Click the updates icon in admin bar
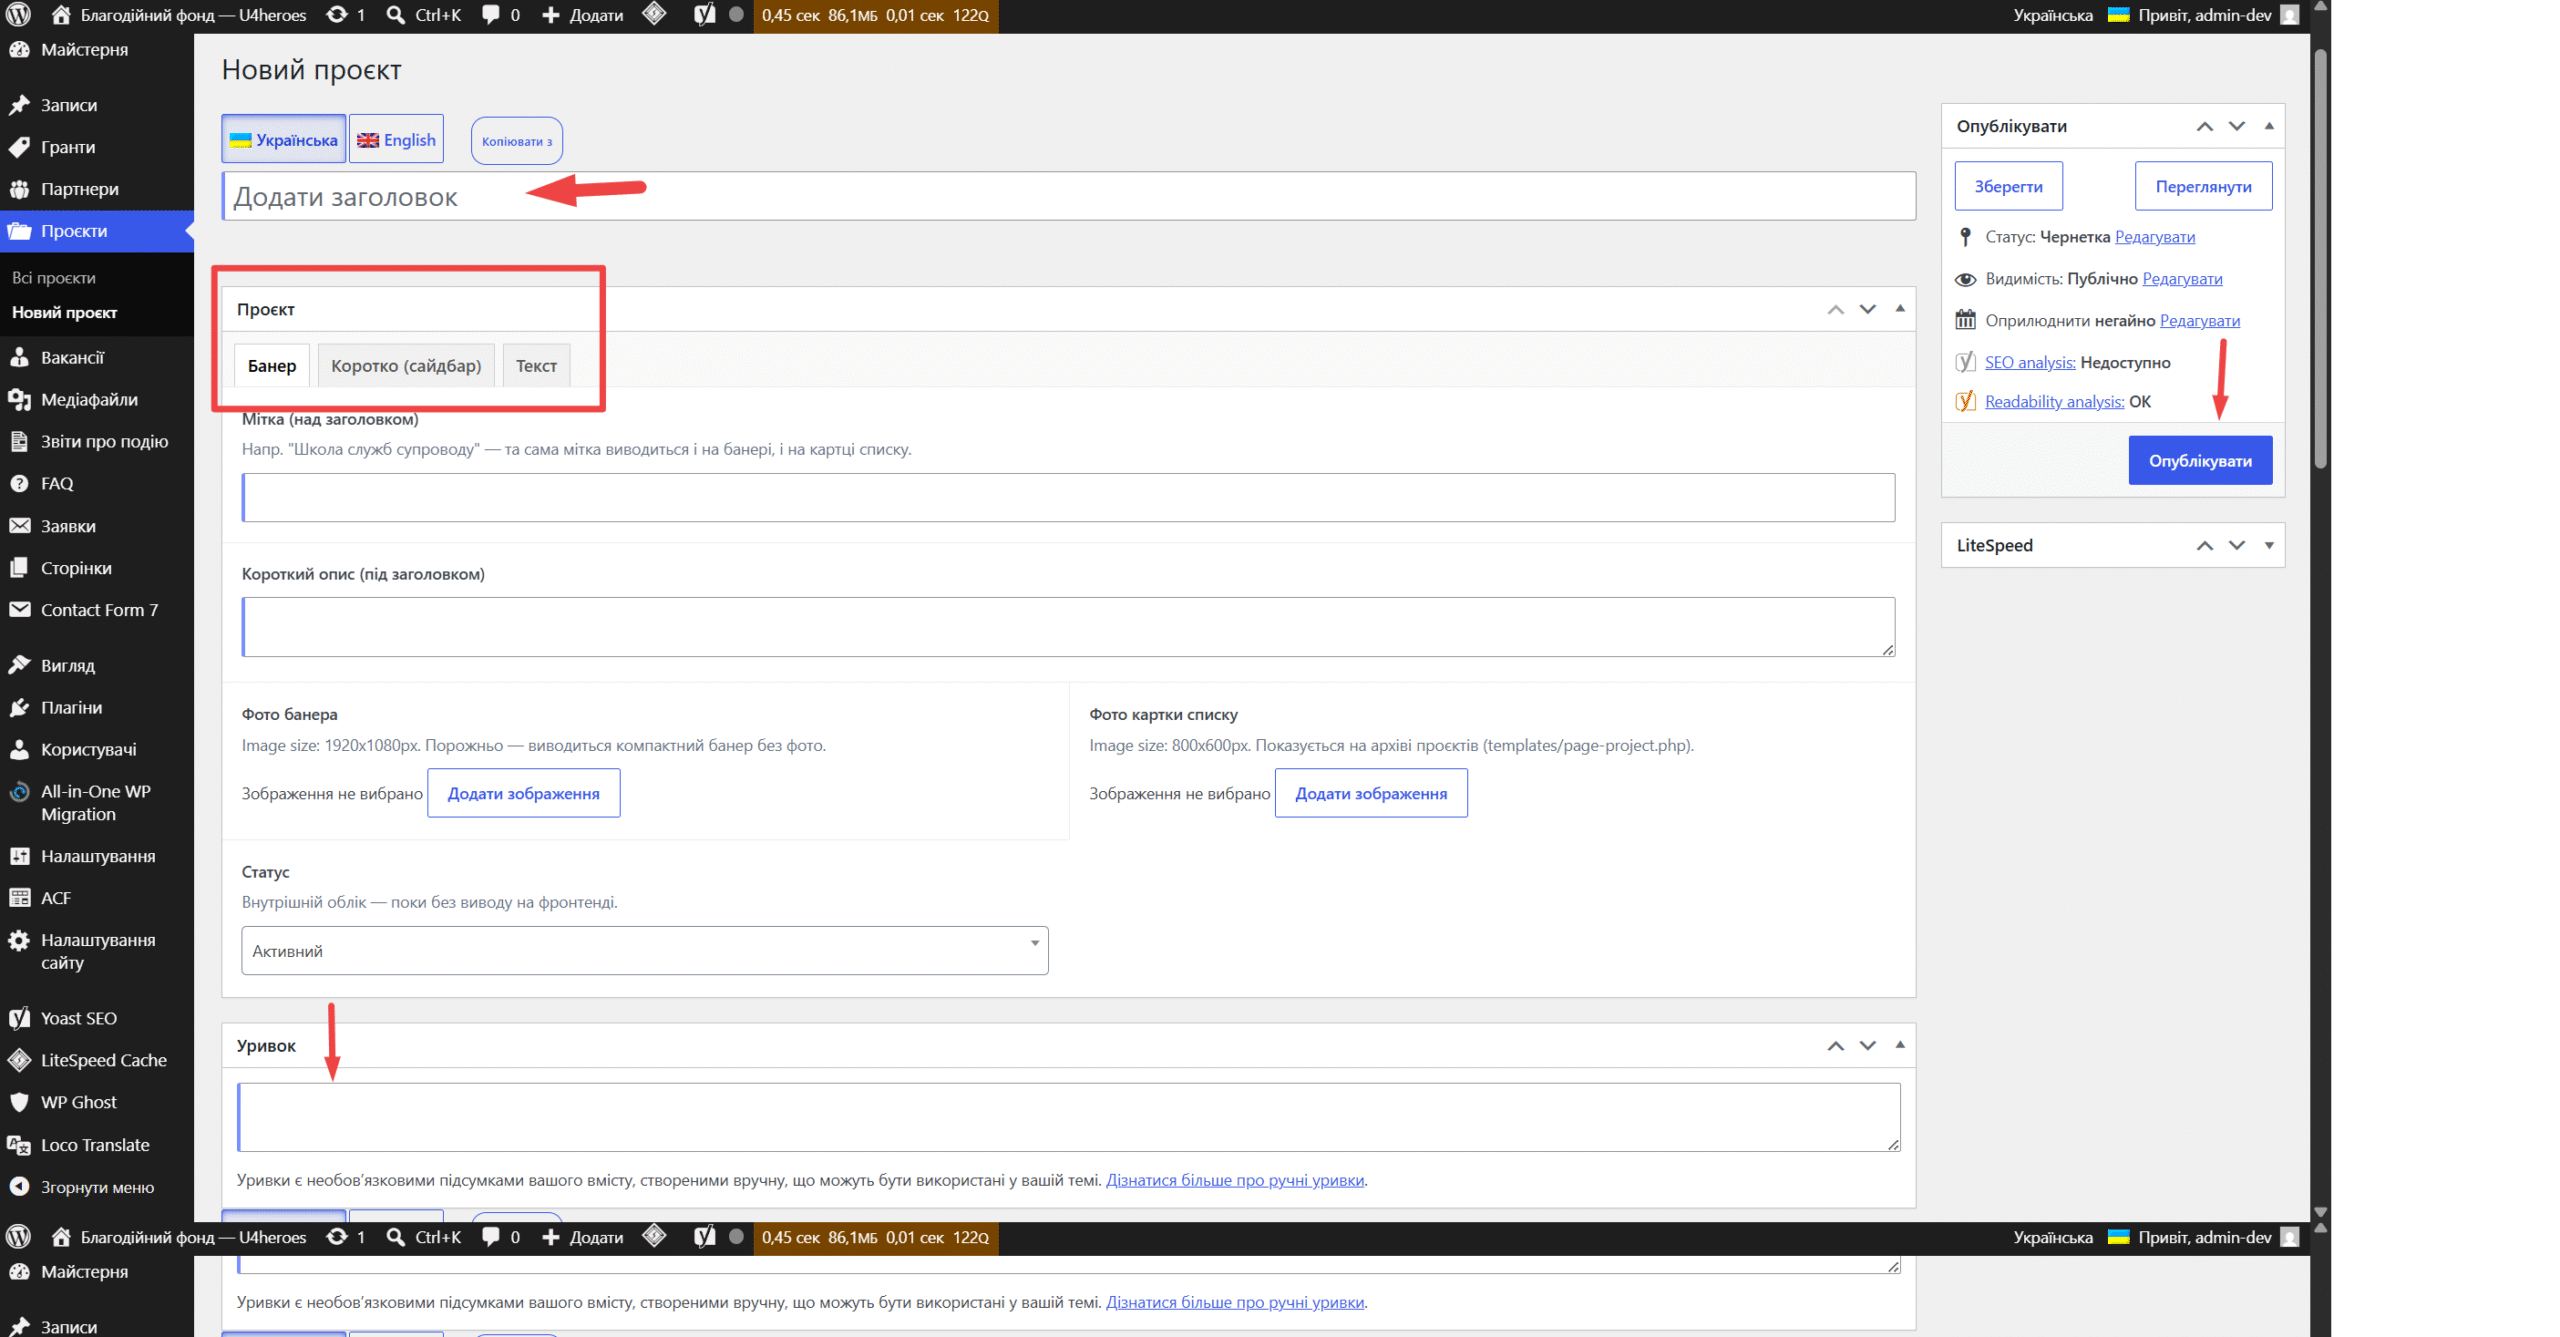The image size is (2560, 1337). pos(347,15)
